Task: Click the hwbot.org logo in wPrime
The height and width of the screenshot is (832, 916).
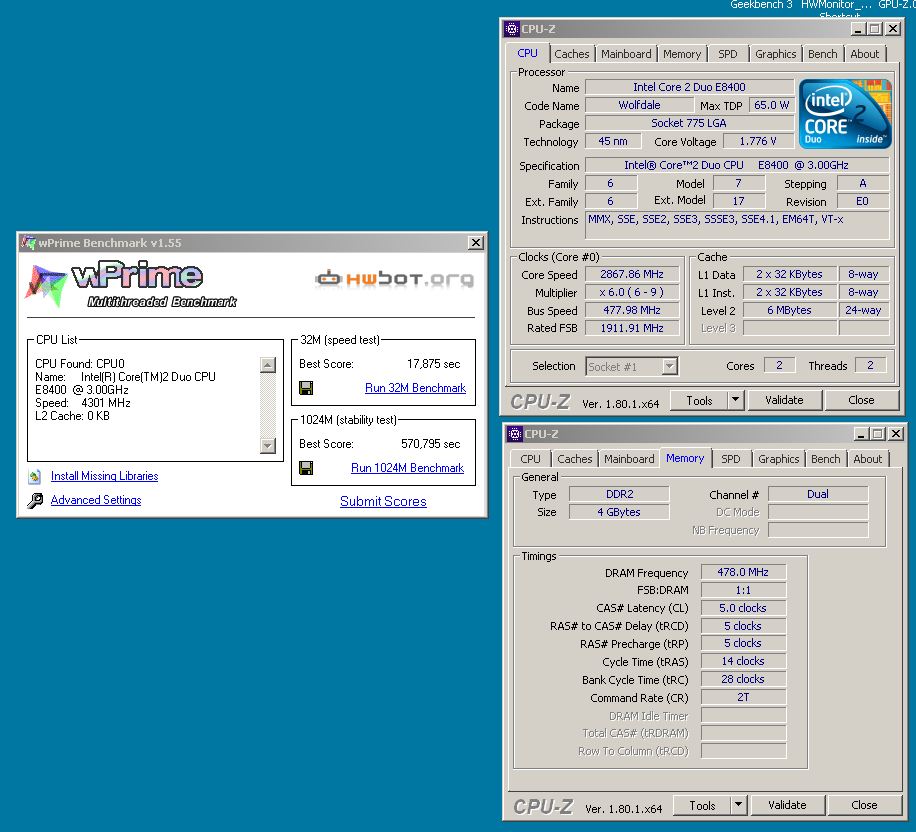Action: (x=394, y=279)
